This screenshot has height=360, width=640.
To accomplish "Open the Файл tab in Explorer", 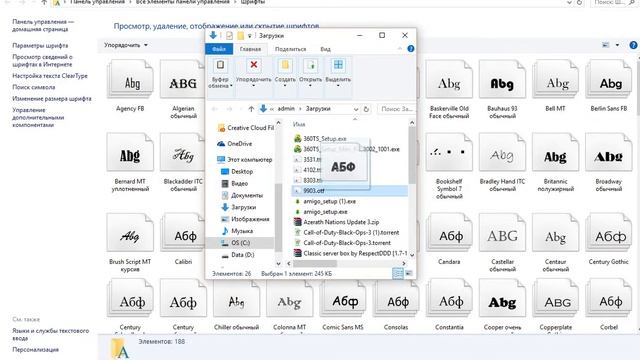I will [x=219, y=49].
